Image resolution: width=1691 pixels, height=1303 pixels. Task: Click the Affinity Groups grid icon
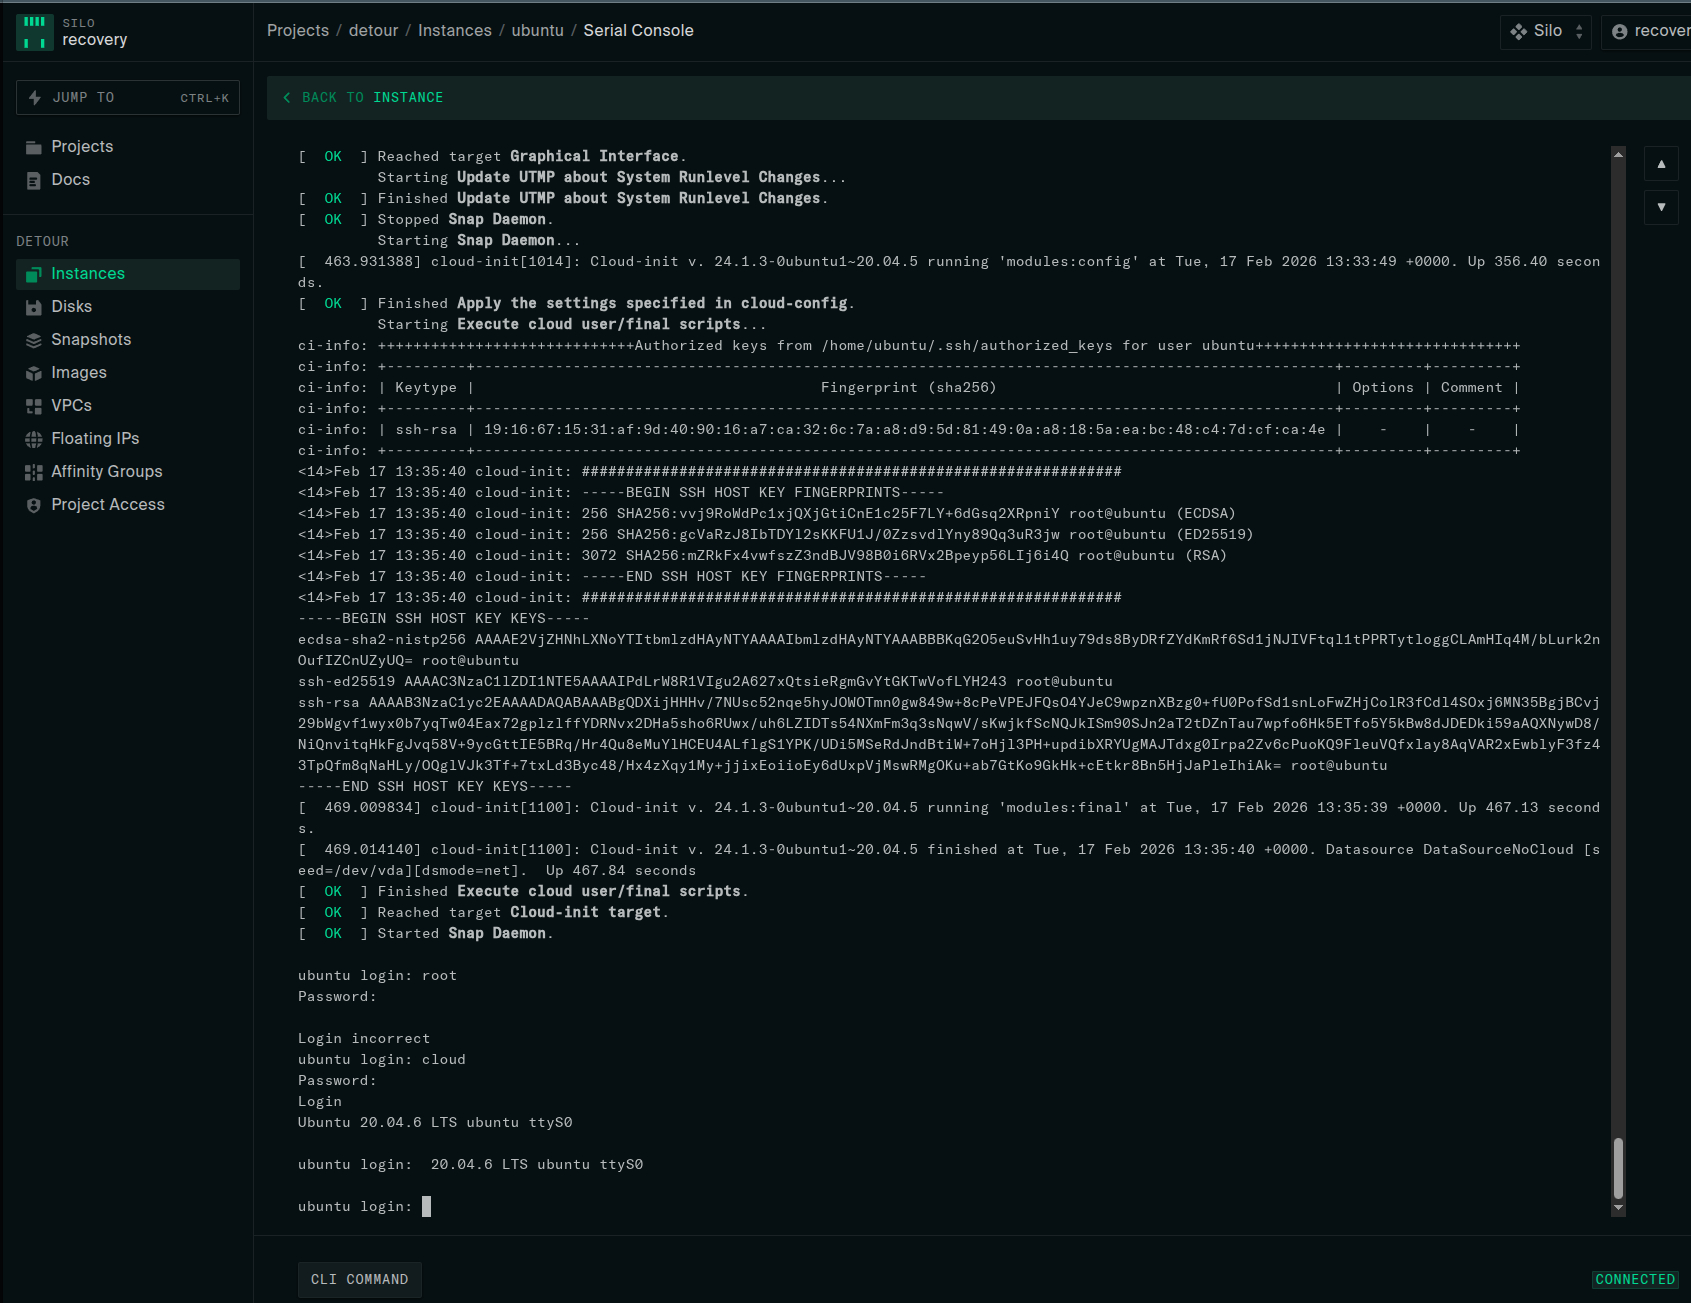pyautogui.click(x=34, y=472)
